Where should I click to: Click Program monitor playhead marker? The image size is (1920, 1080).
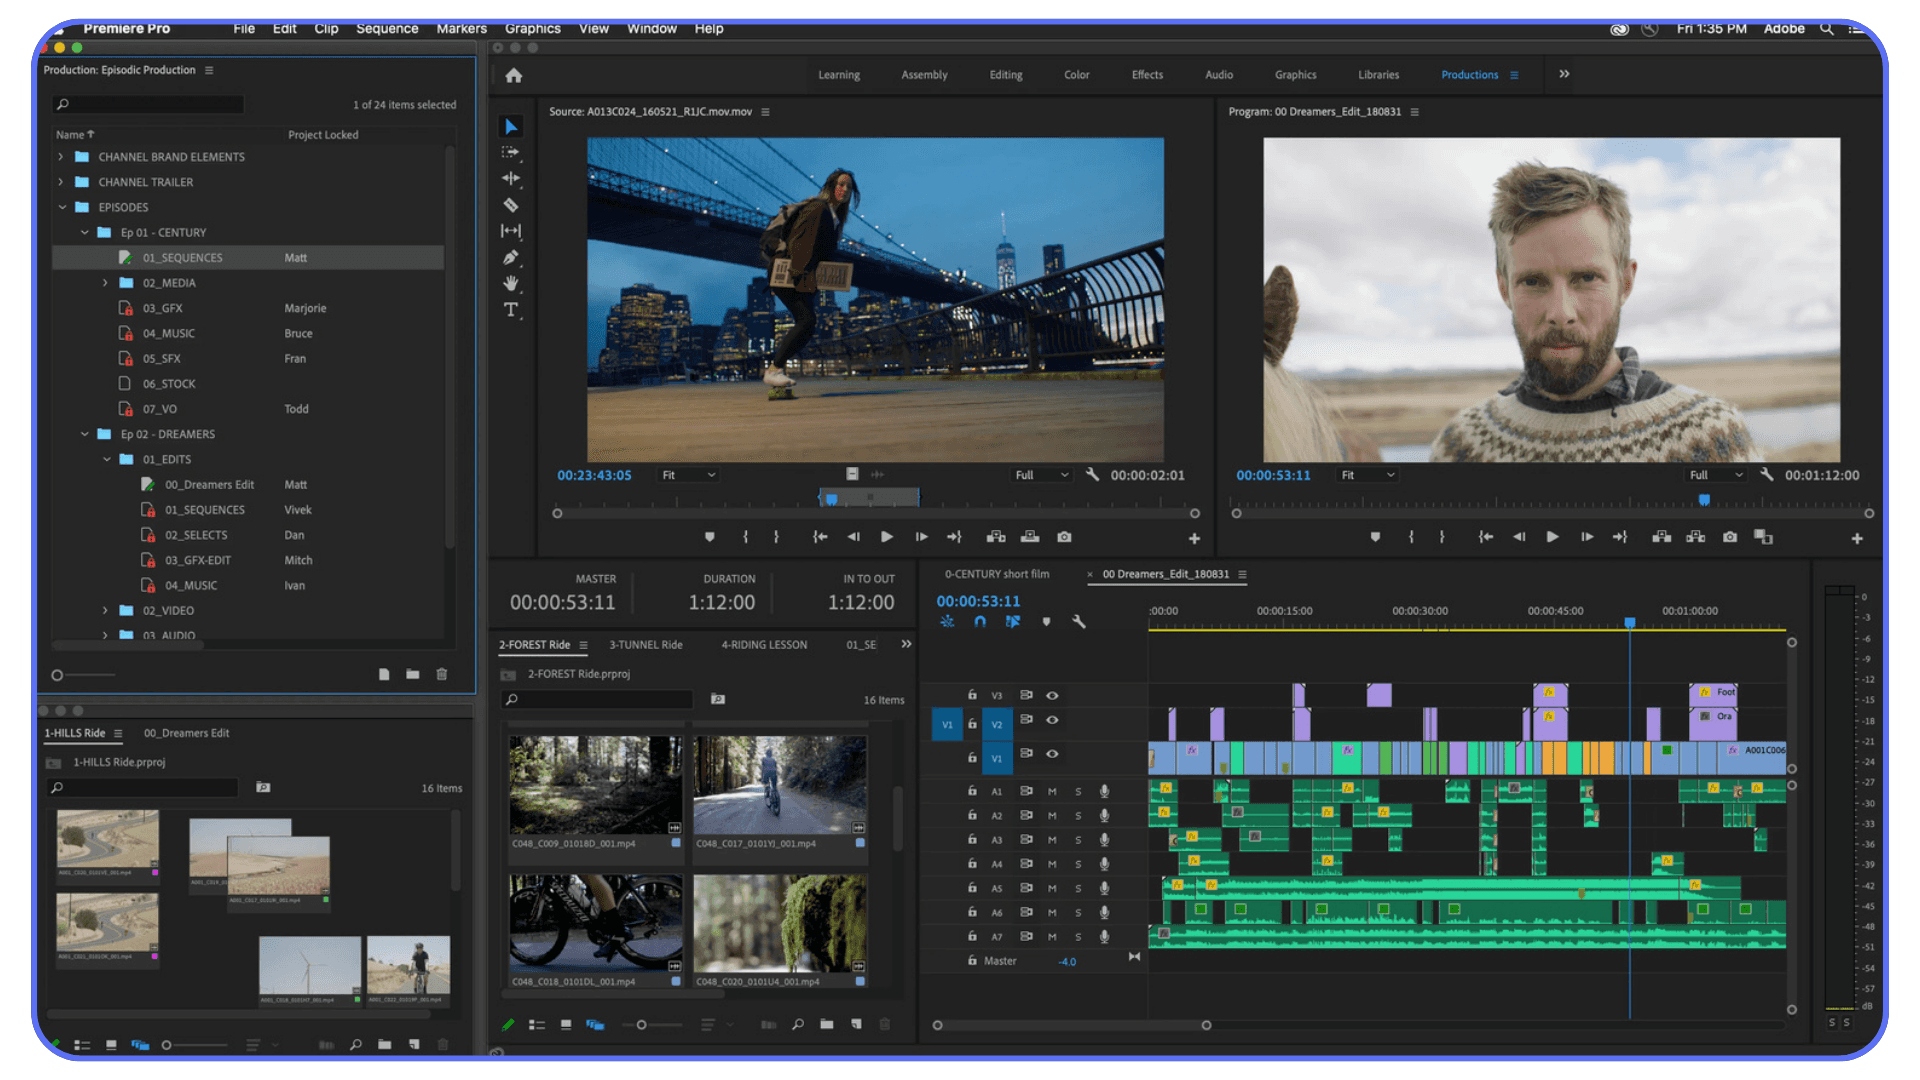coord(1704,500)
